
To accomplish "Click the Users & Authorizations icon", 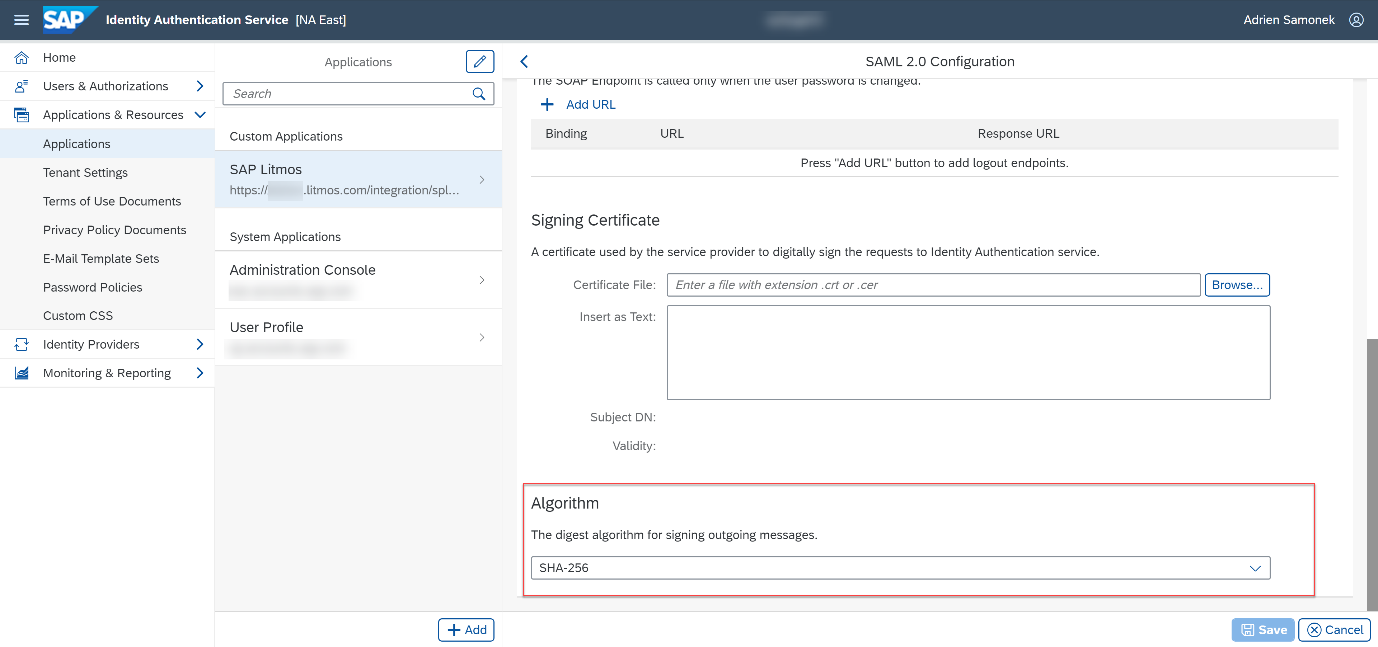I will click(x=21, y=87).
